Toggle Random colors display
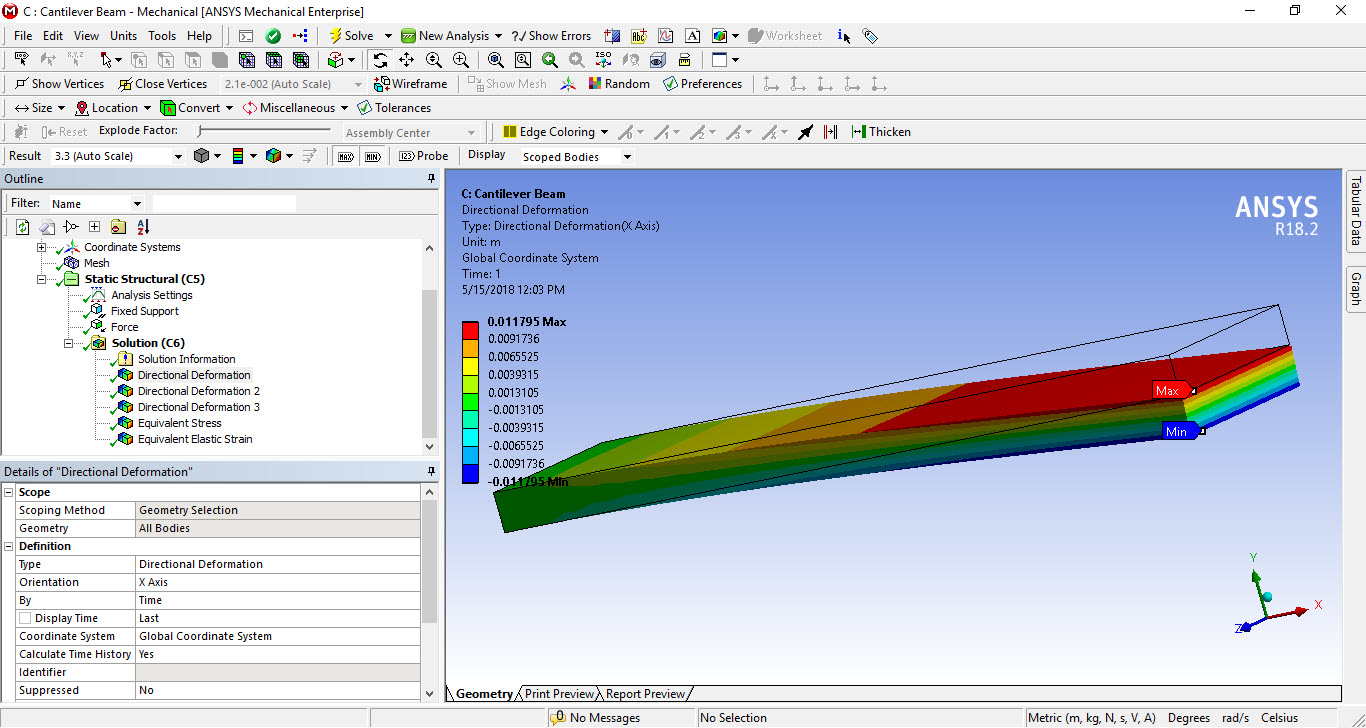Image resolution: width=1366 pixels, height=728 pixels. click(619, 84)
